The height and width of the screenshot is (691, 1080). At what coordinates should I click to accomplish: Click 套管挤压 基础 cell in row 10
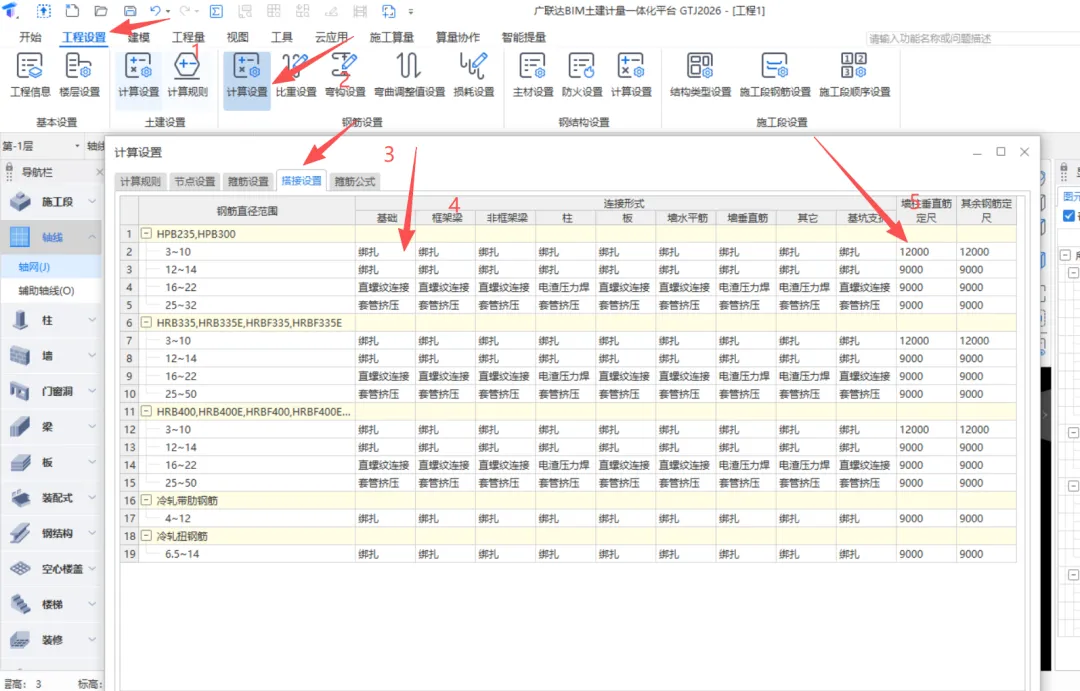click(386, 394)
